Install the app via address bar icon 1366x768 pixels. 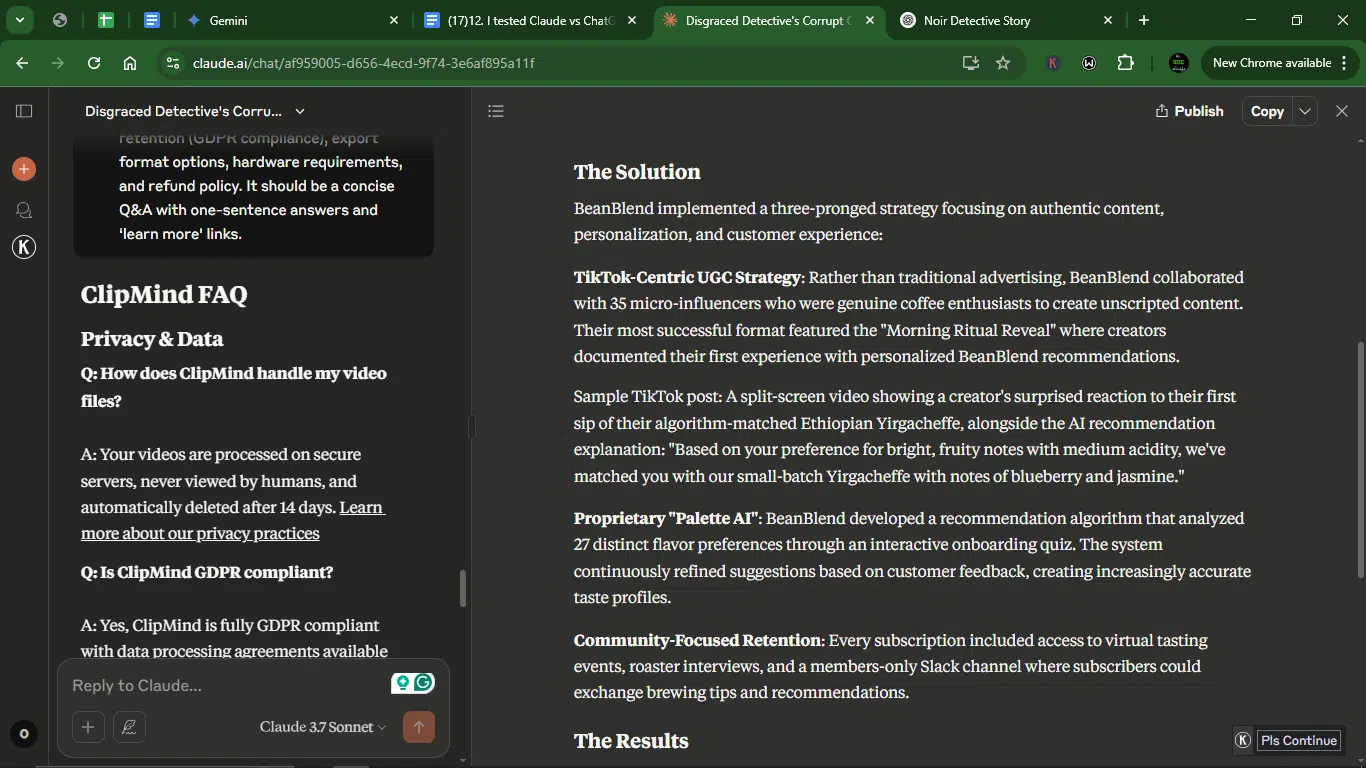[x=970, y=63]
